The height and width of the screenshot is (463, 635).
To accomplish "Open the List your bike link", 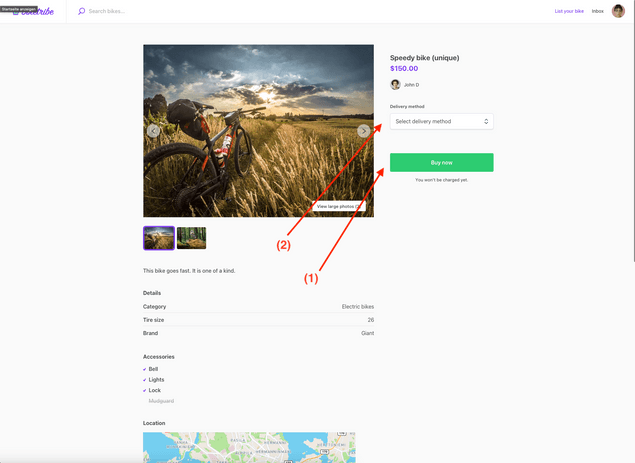I will click(569, 11).
